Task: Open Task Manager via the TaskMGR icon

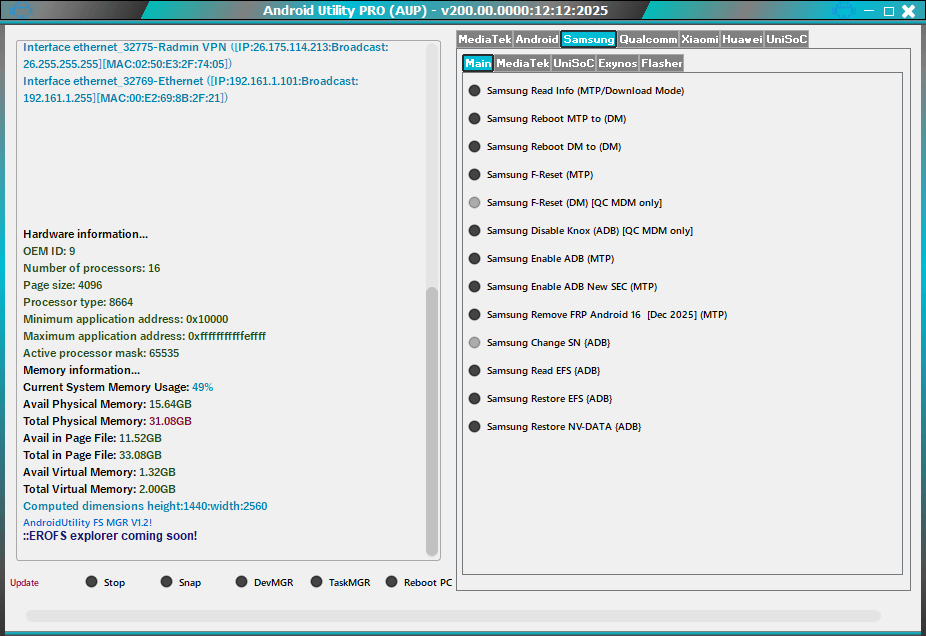Action: point(315,581)
